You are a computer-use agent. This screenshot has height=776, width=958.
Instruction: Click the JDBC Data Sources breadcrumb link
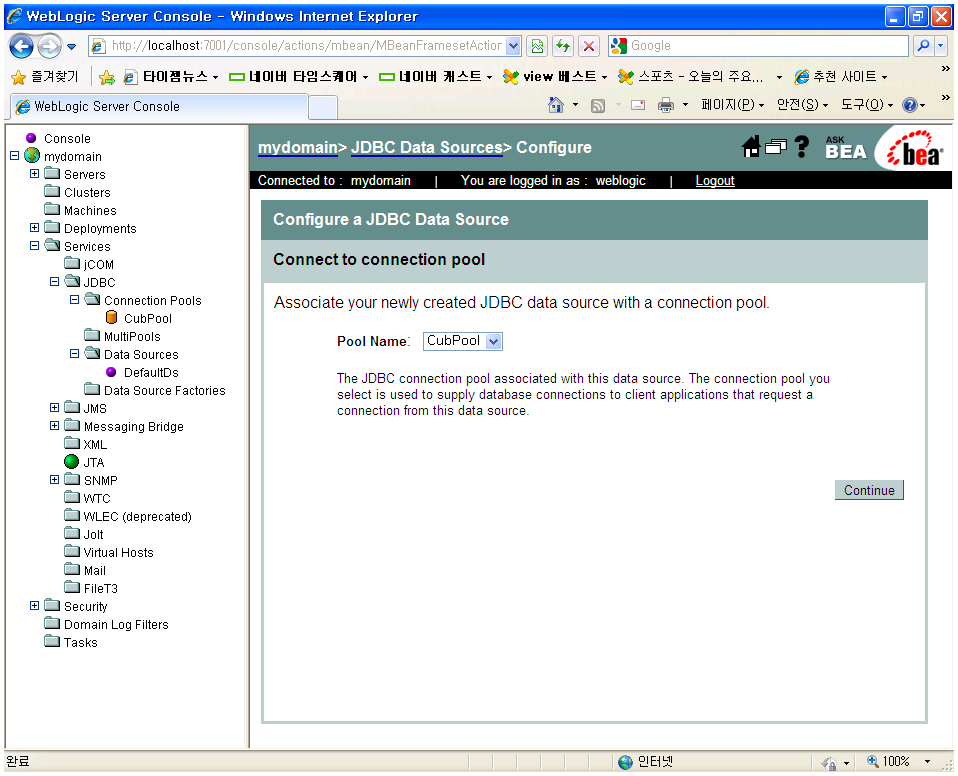[426, 147]
